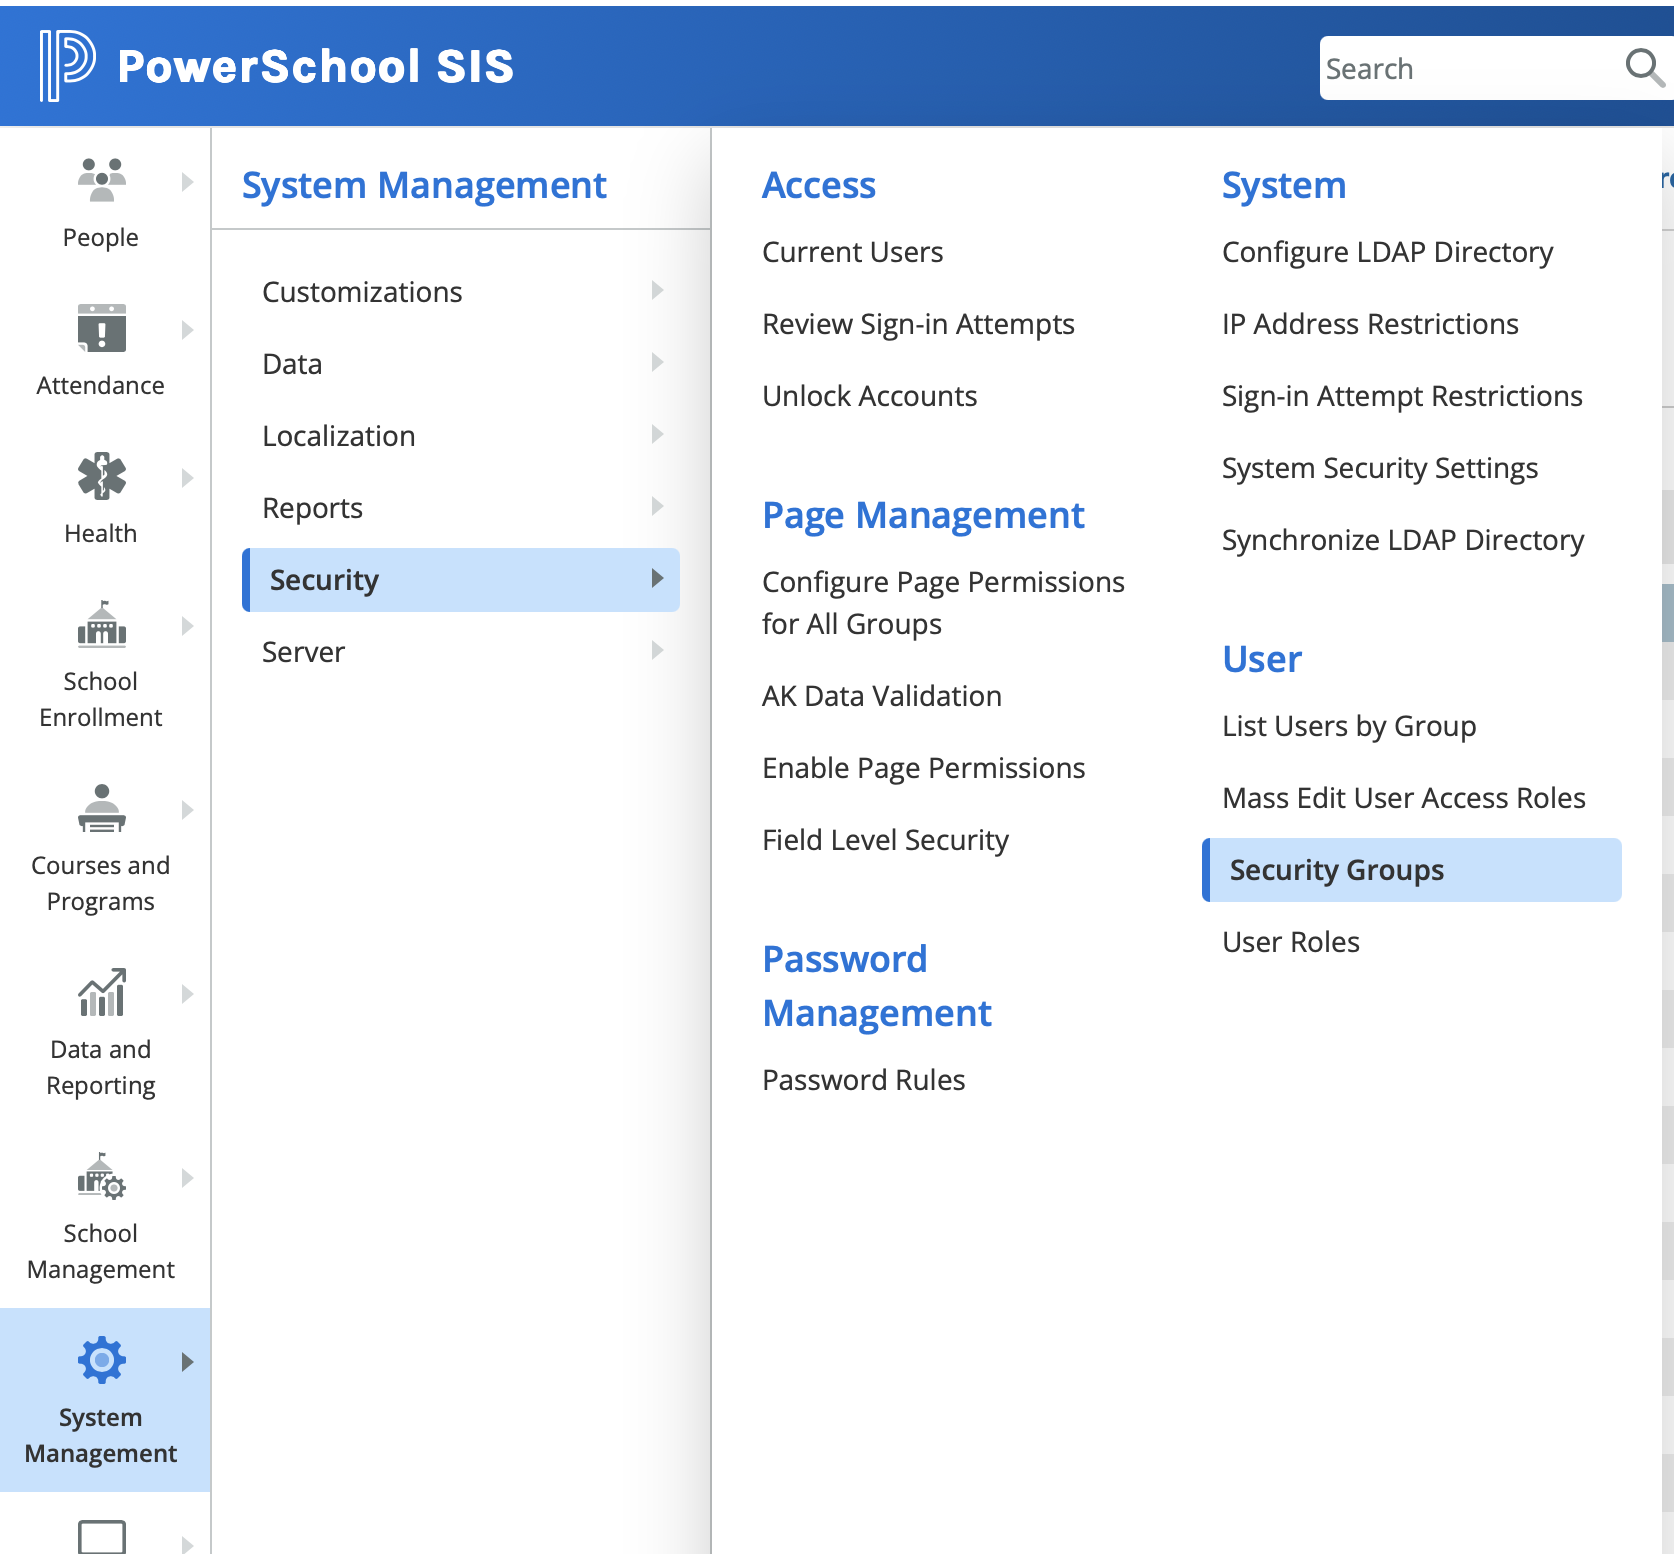The image size is (1674, 1554).
Task: Expand the People sidebar arrow
Action: coord(187,182)
